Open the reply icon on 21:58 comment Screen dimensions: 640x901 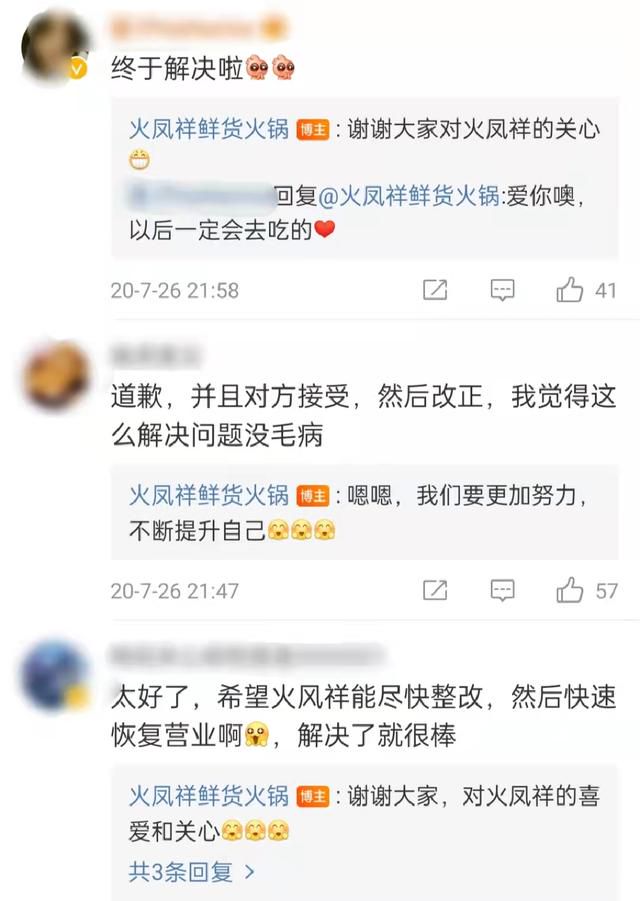click(502, 290)
